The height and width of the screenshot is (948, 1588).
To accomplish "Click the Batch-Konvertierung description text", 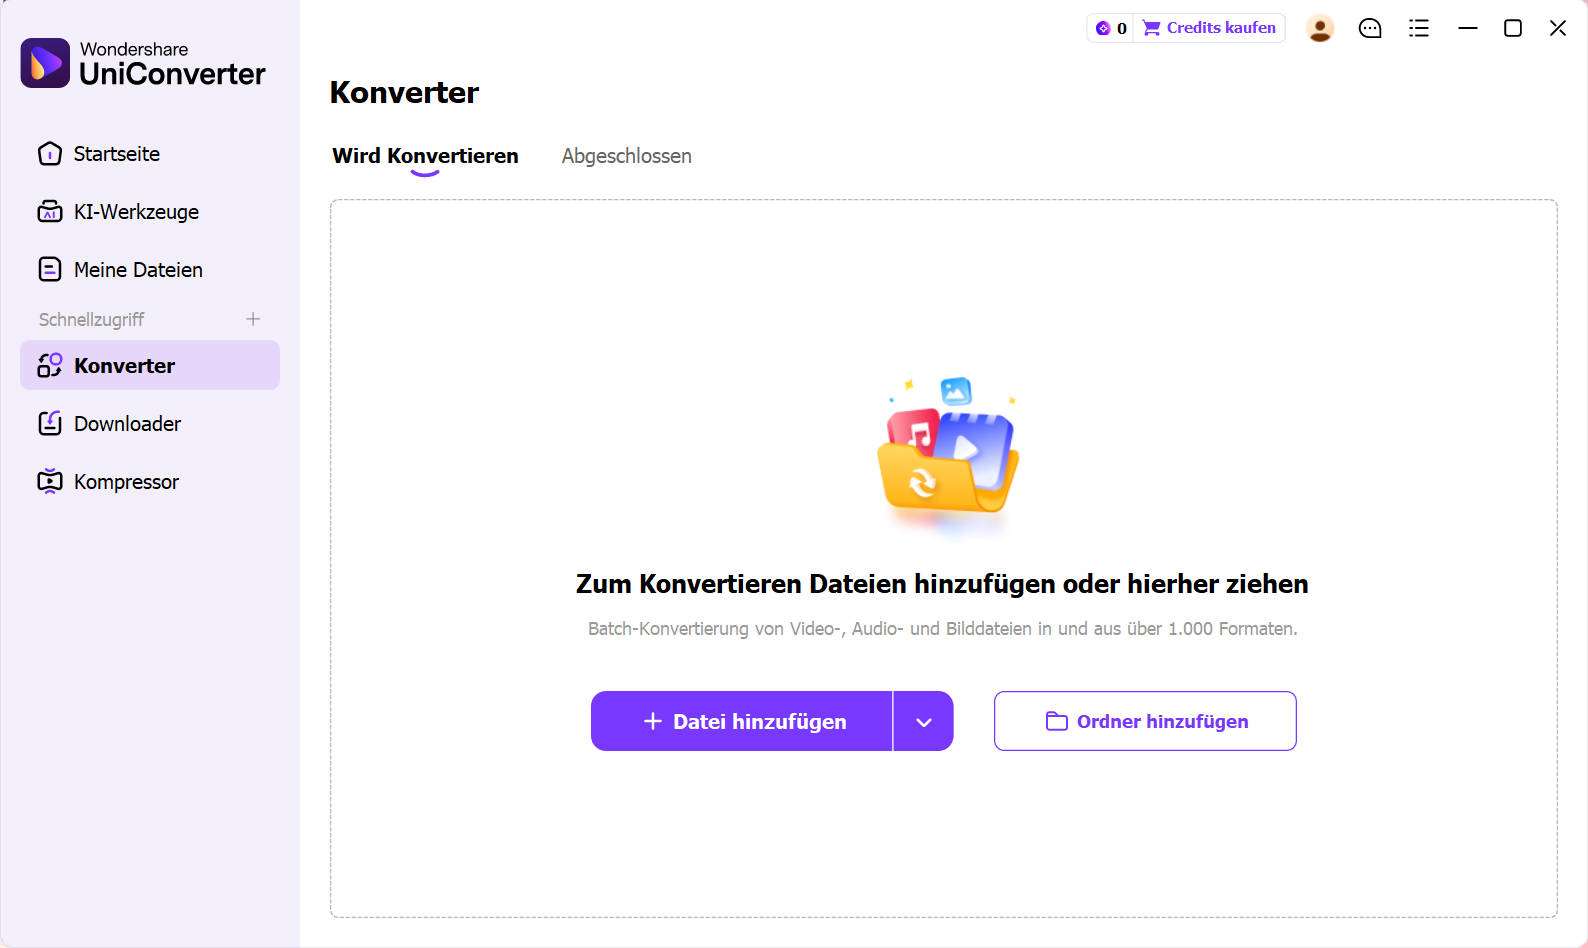I will 943,629.
